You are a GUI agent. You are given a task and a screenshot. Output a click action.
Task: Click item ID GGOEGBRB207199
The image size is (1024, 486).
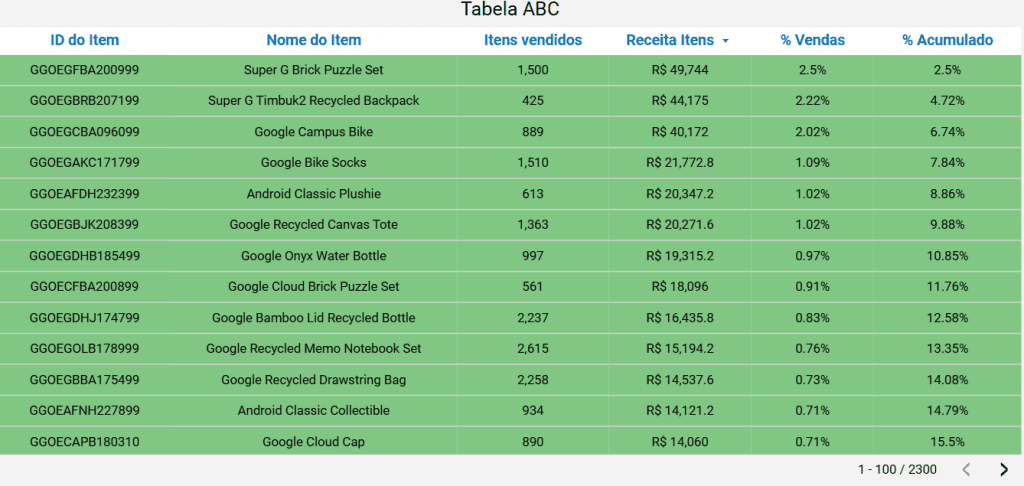(x=85, y=101)
